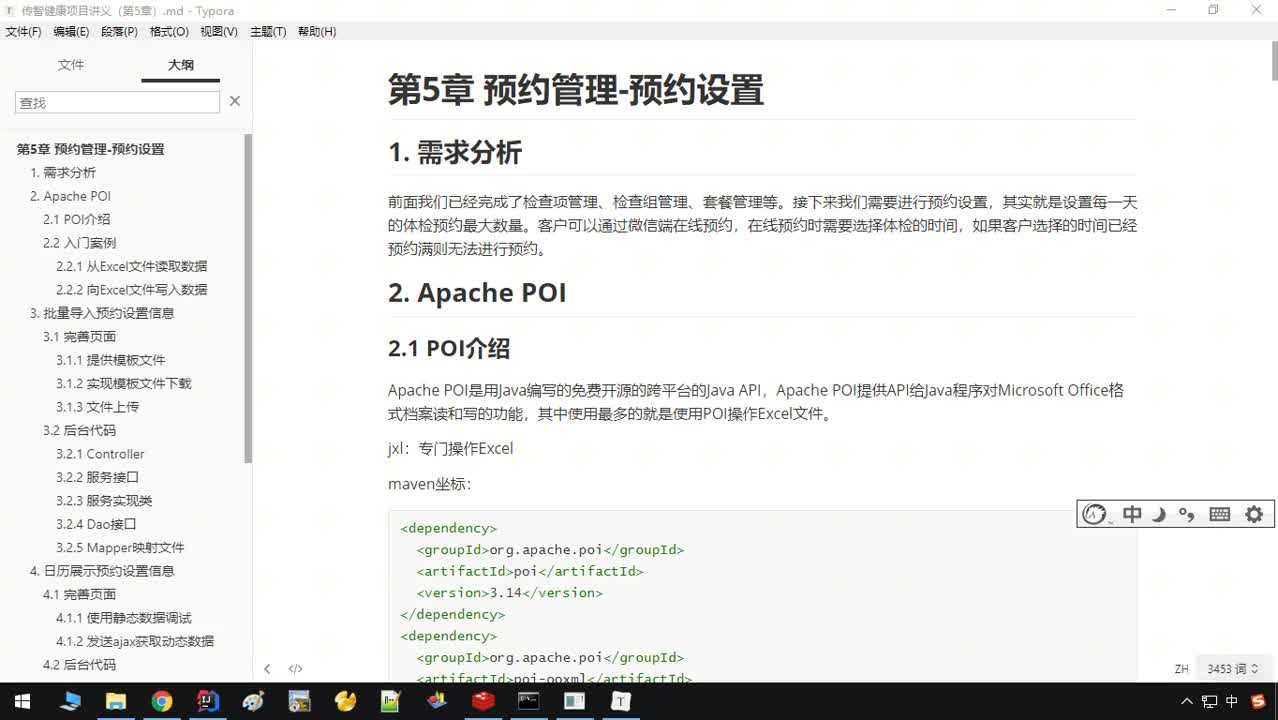Go to outline item 2.2.1 从Excel文件读取数据

tap(132, 266)
